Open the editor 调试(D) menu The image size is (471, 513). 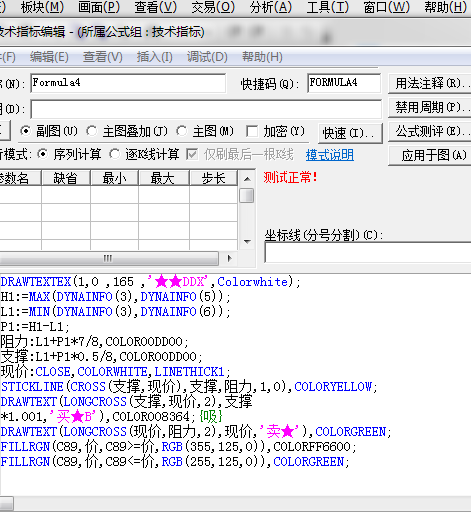[x=207, y=57]
